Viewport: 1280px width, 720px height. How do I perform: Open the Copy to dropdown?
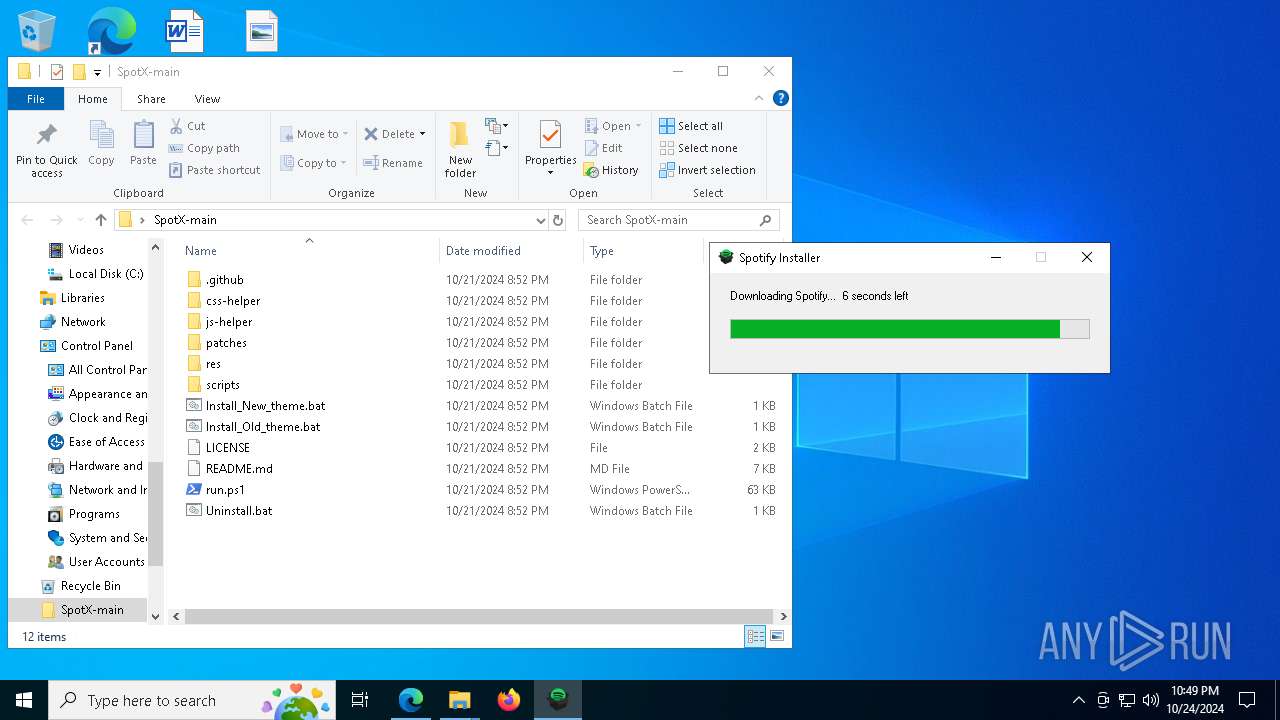(314, 163)
